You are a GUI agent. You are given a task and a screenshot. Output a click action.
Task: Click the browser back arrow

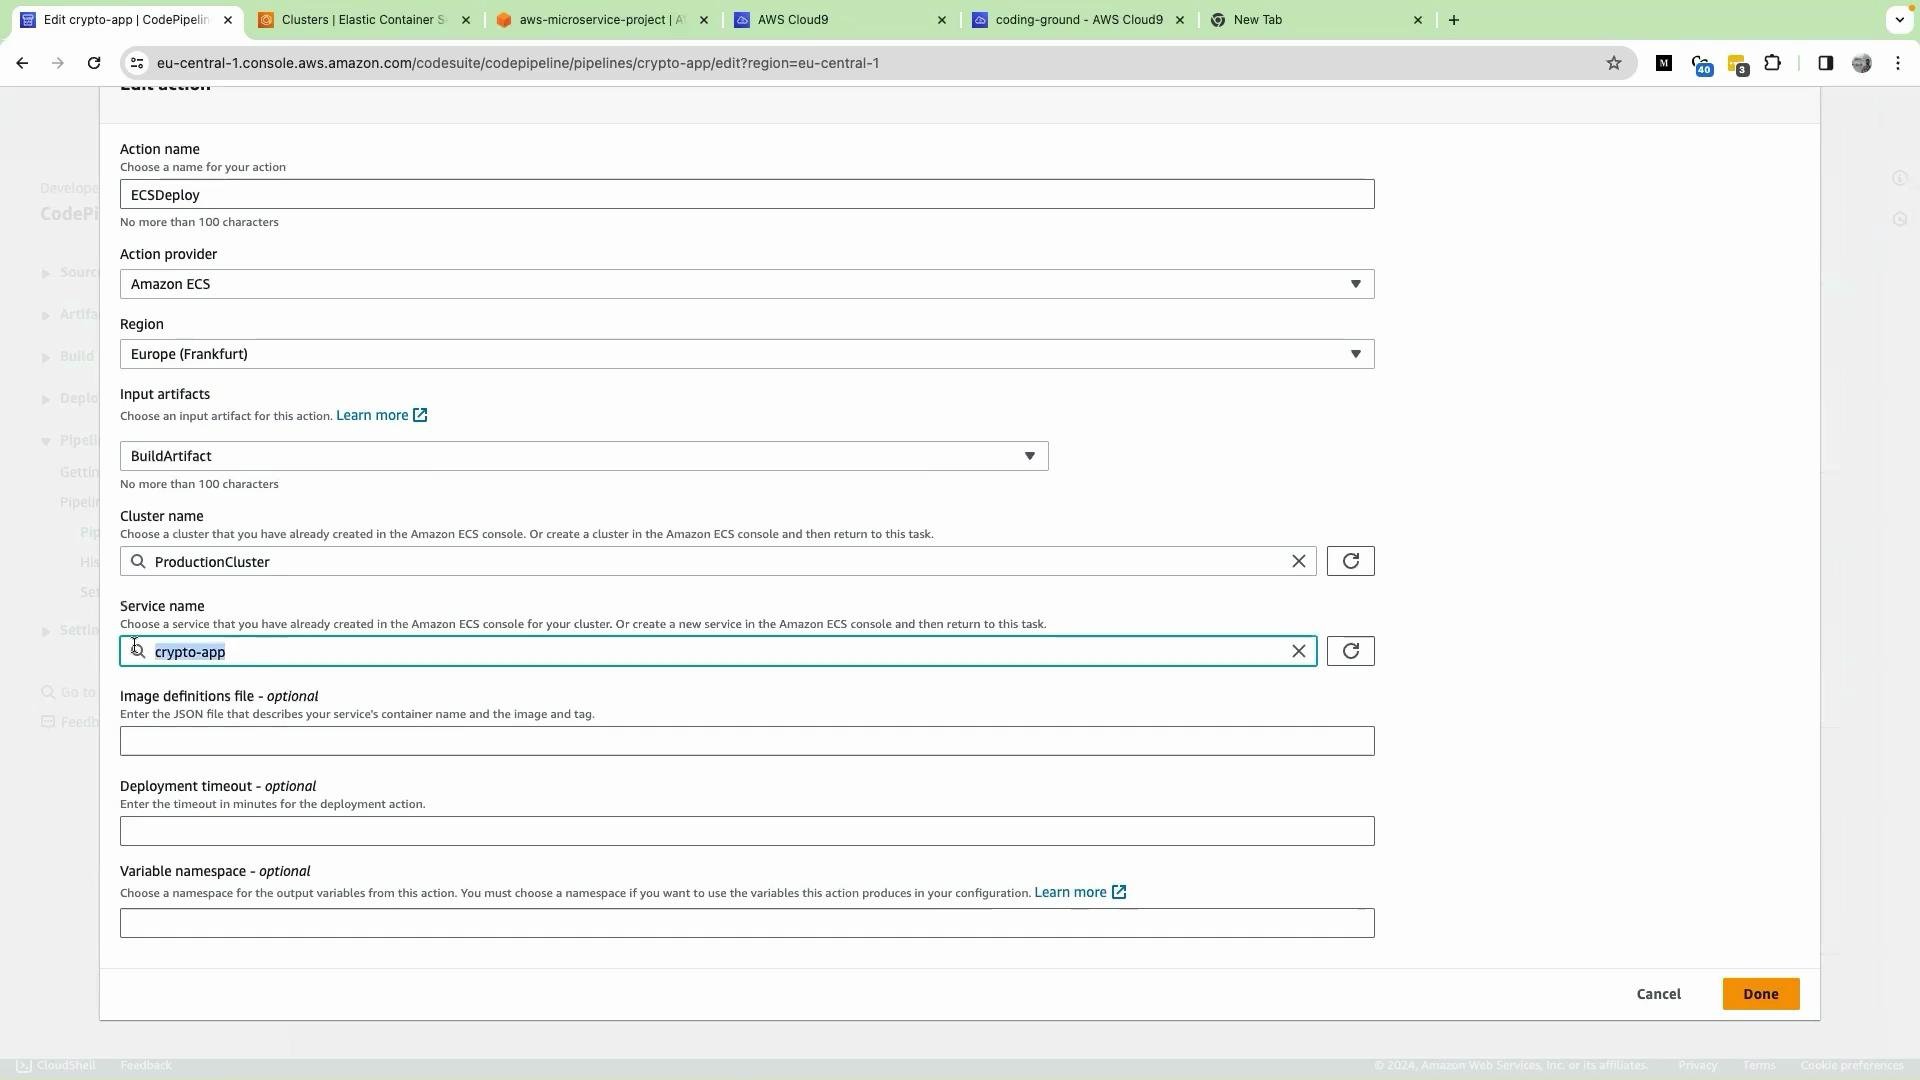pyautogui.click(x=22, y=63)
